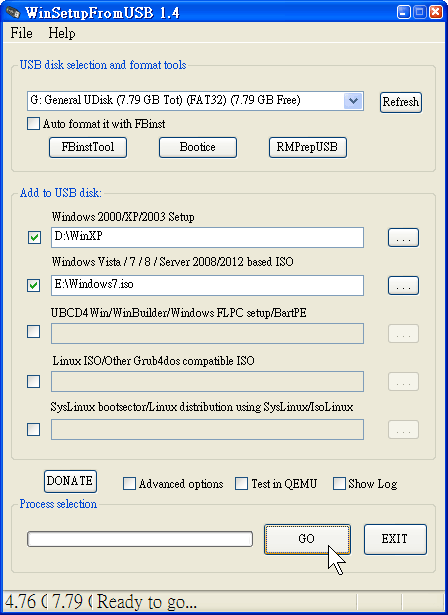Turn on Show Log
This screenshot has height=615, width=448.
pyautogui.click(x=339, y=484)
